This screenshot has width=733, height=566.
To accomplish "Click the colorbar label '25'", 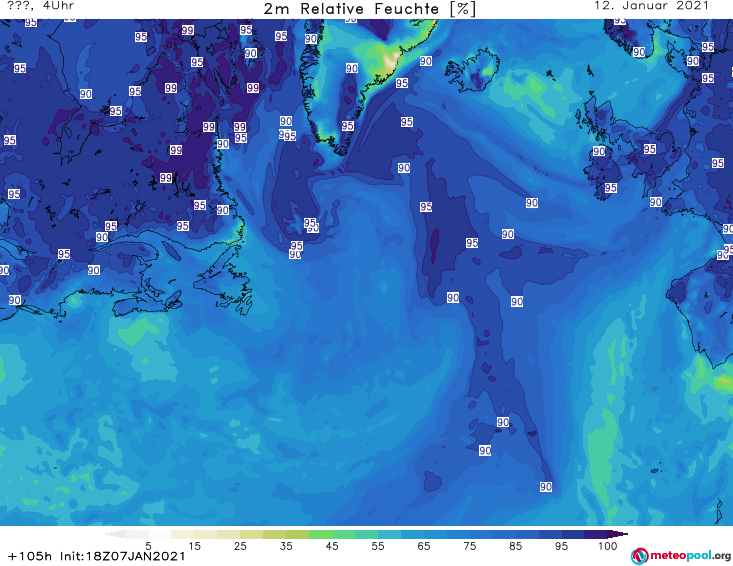I will (240, 546).
